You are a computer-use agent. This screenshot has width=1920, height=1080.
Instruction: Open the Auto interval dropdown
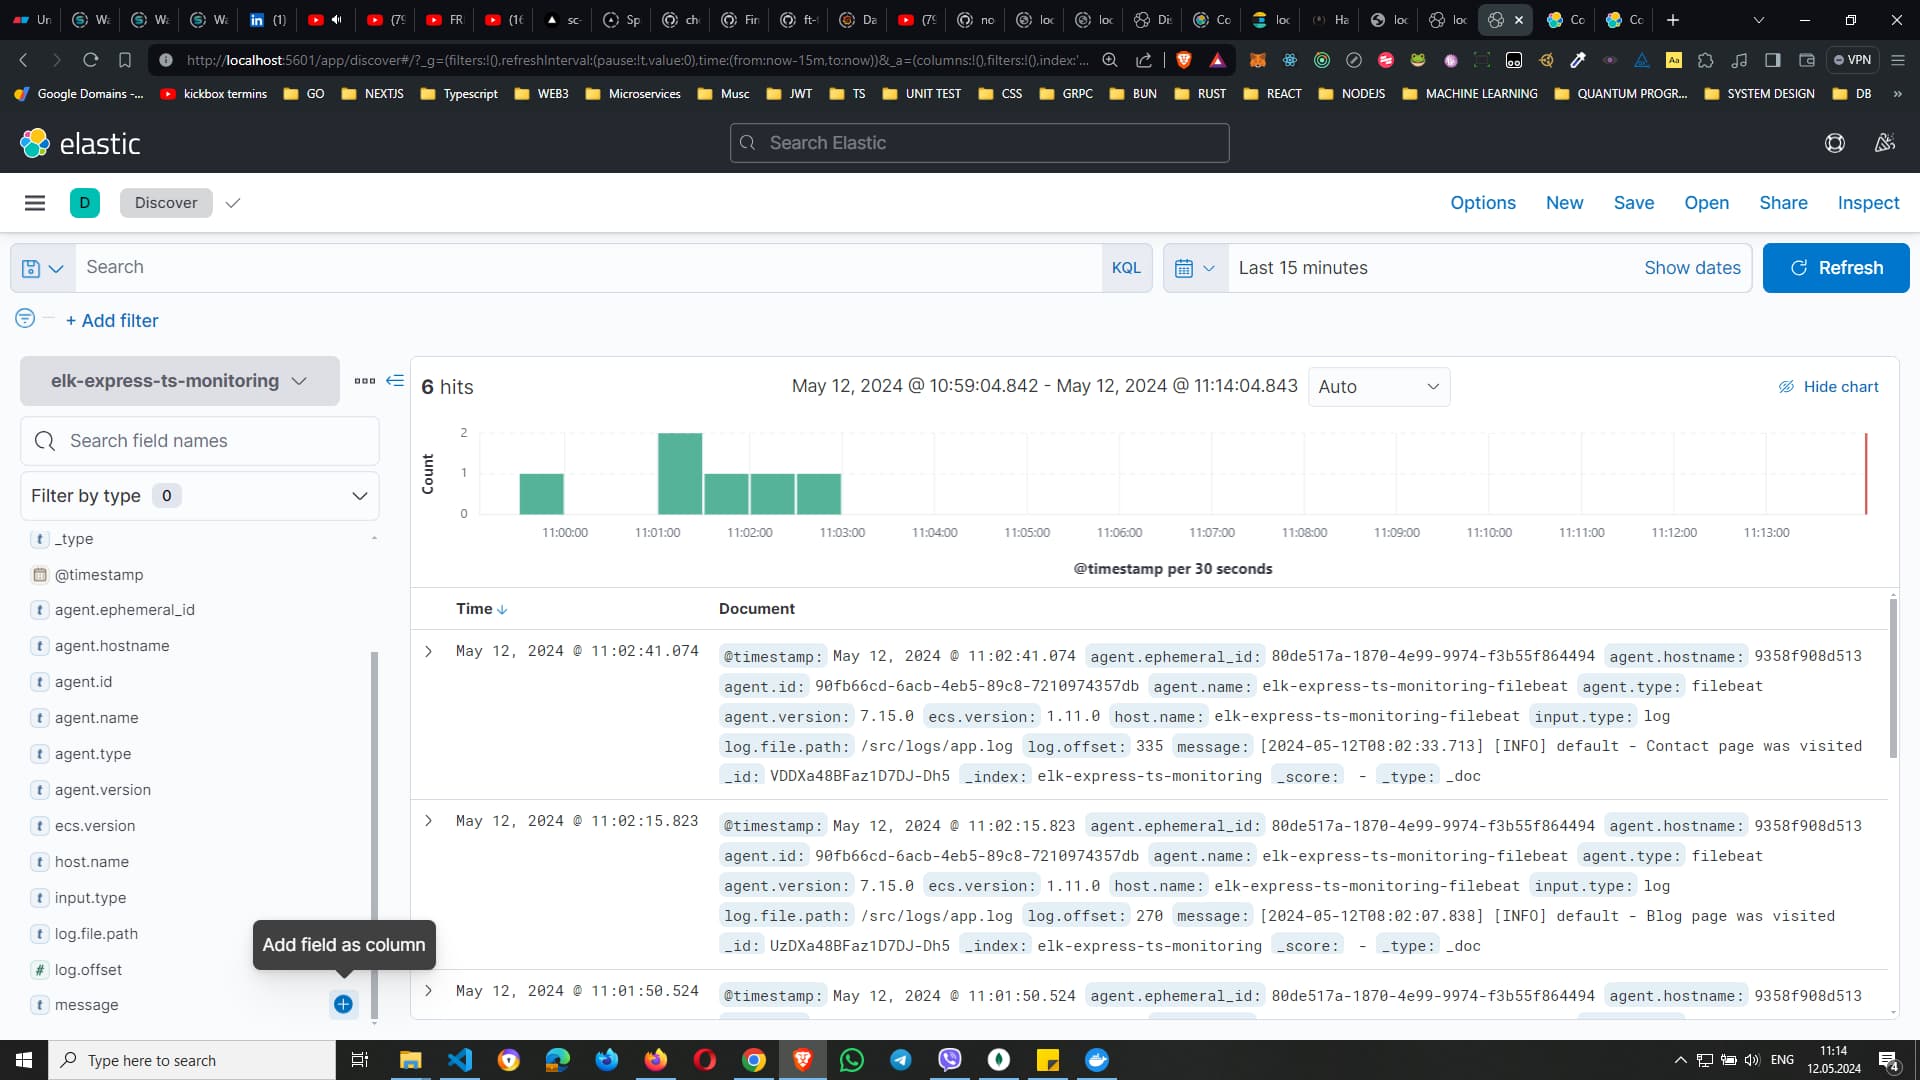[1378, 387]
